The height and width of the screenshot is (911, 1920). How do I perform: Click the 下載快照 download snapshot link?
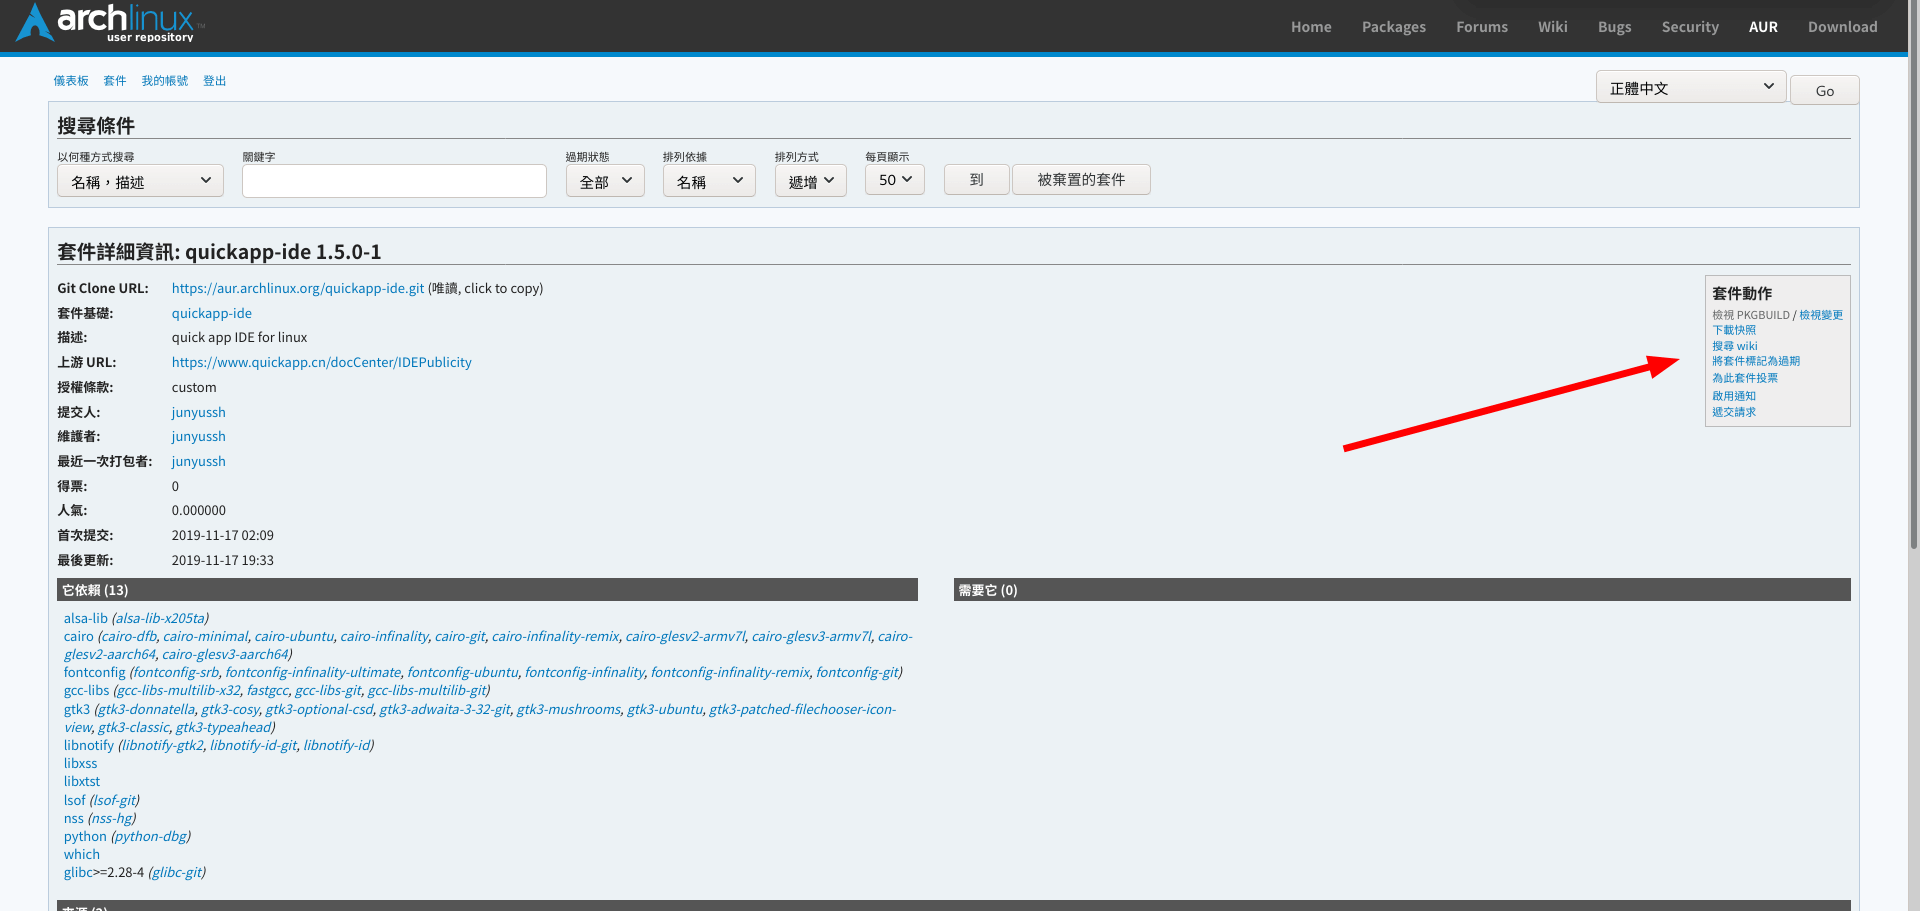click(x=1734, y=330)
